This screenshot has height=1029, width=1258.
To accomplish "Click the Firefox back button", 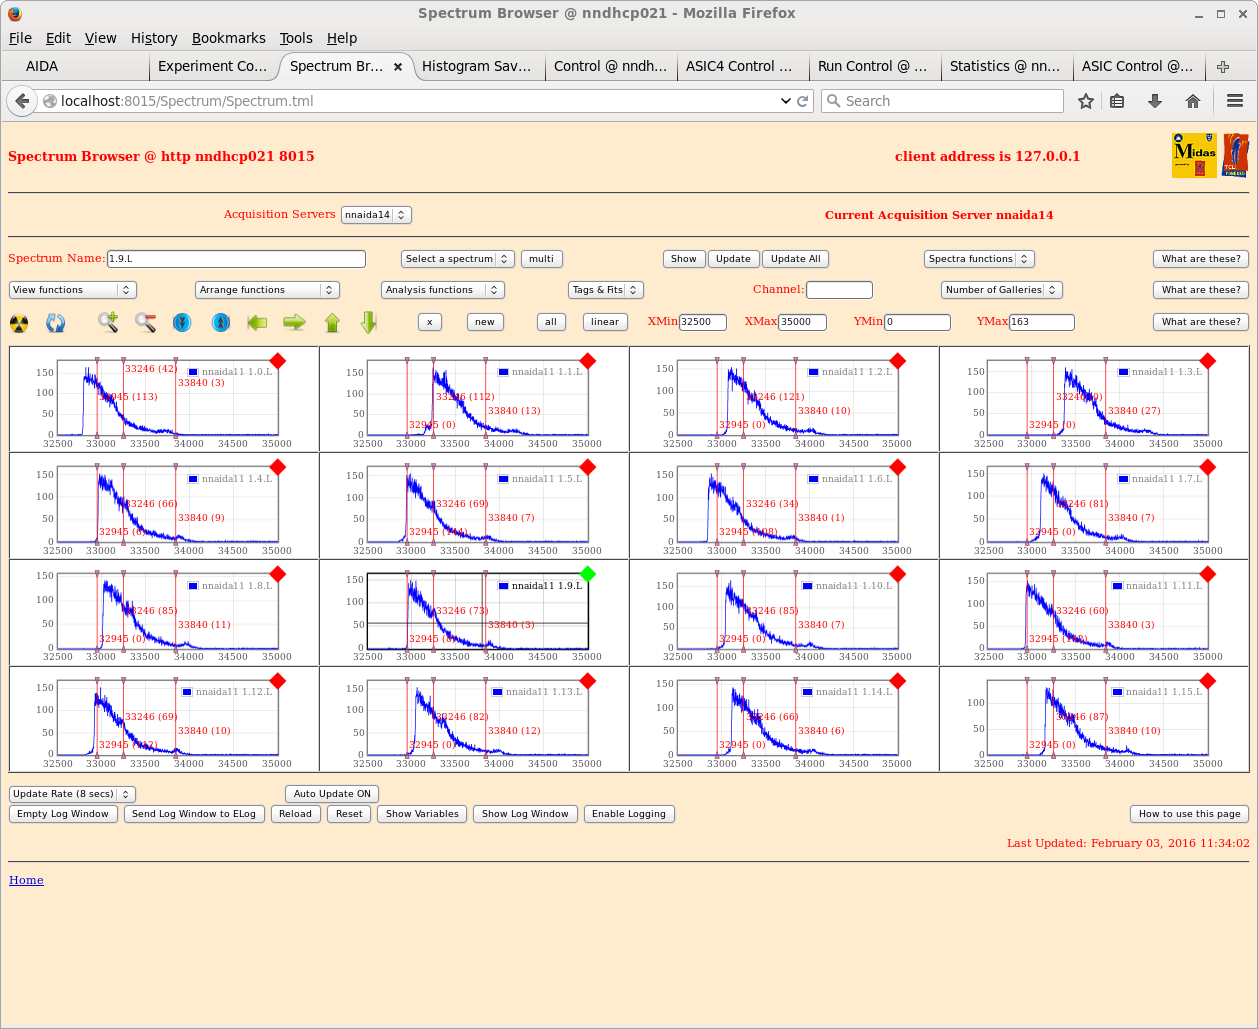I will 22,101.
